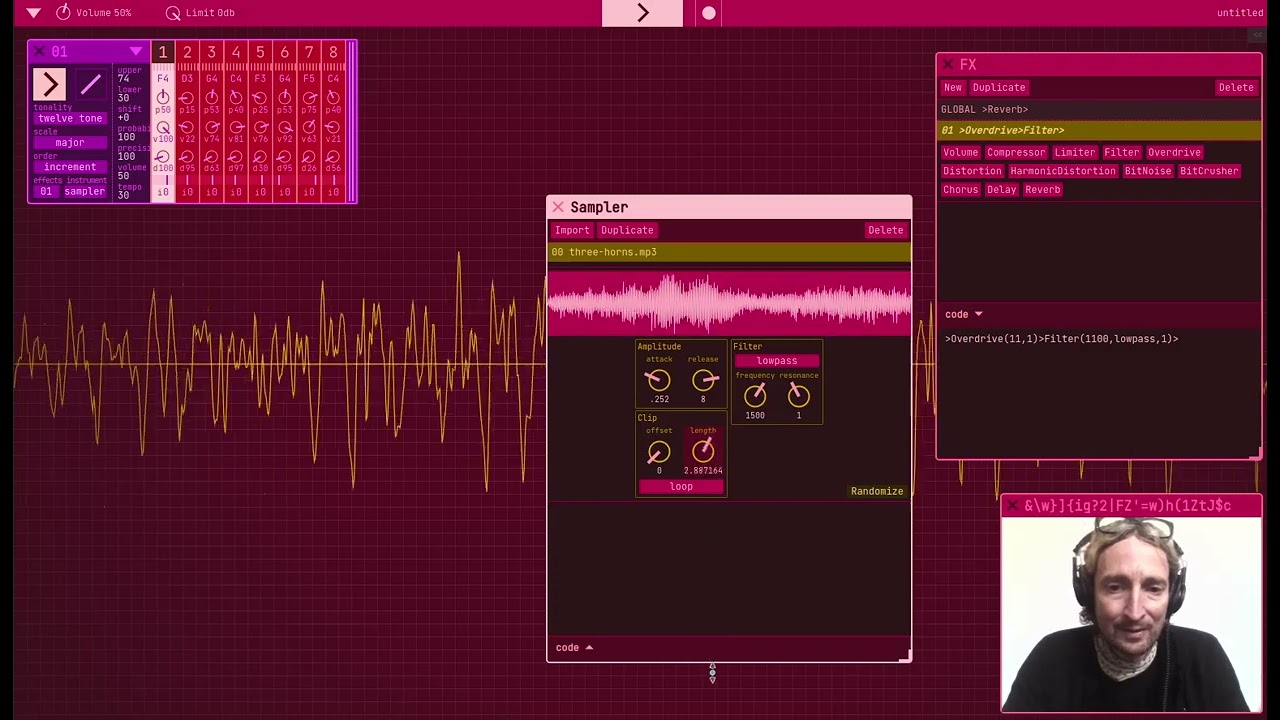Select step 1 in the sequencer
The width and height of the screenshot is (1280, 720).
click(163, 52)
